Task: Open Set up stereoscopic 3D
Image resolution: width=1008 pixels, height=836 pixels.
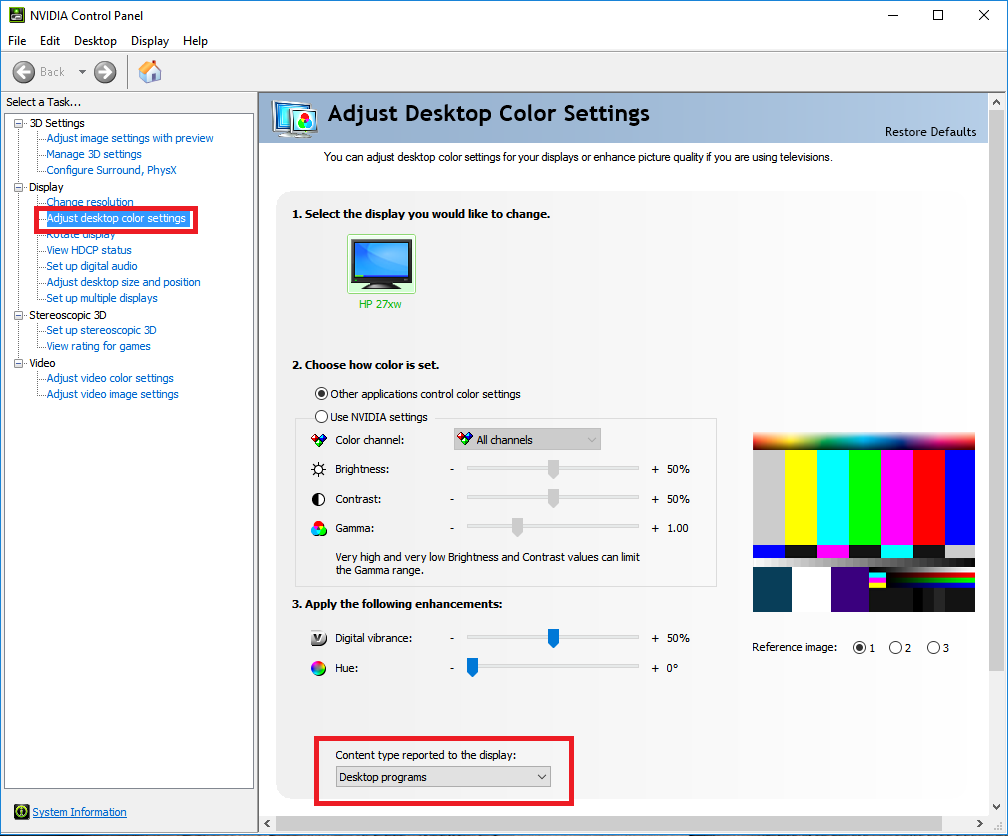Action: (101, 330)
